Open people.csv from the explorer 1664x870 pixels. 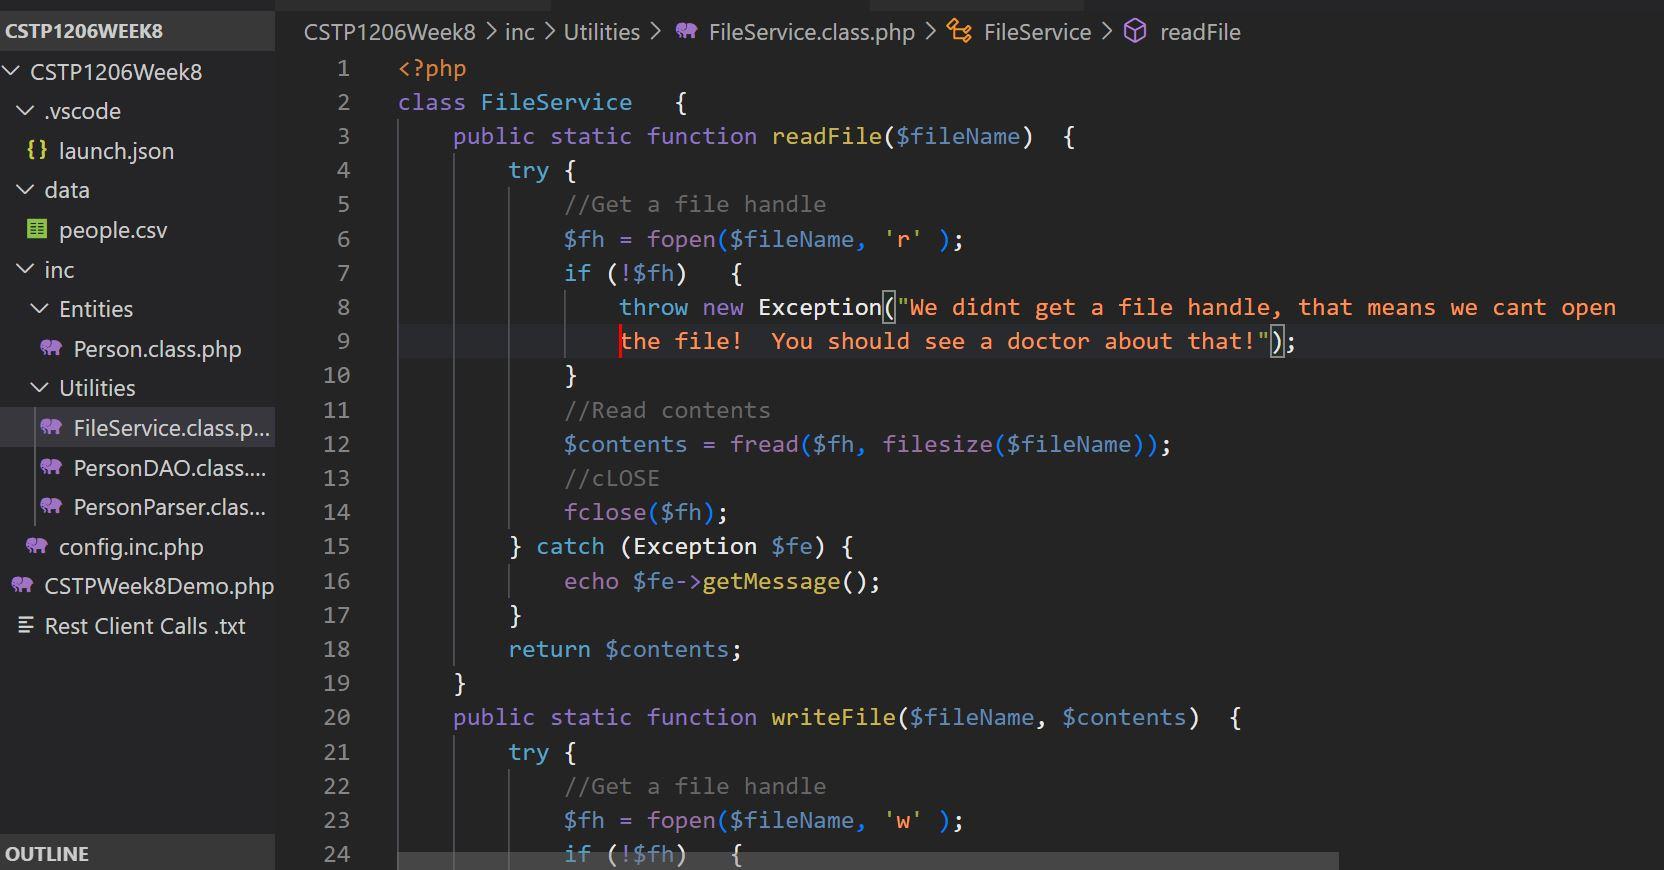point(113,230)
